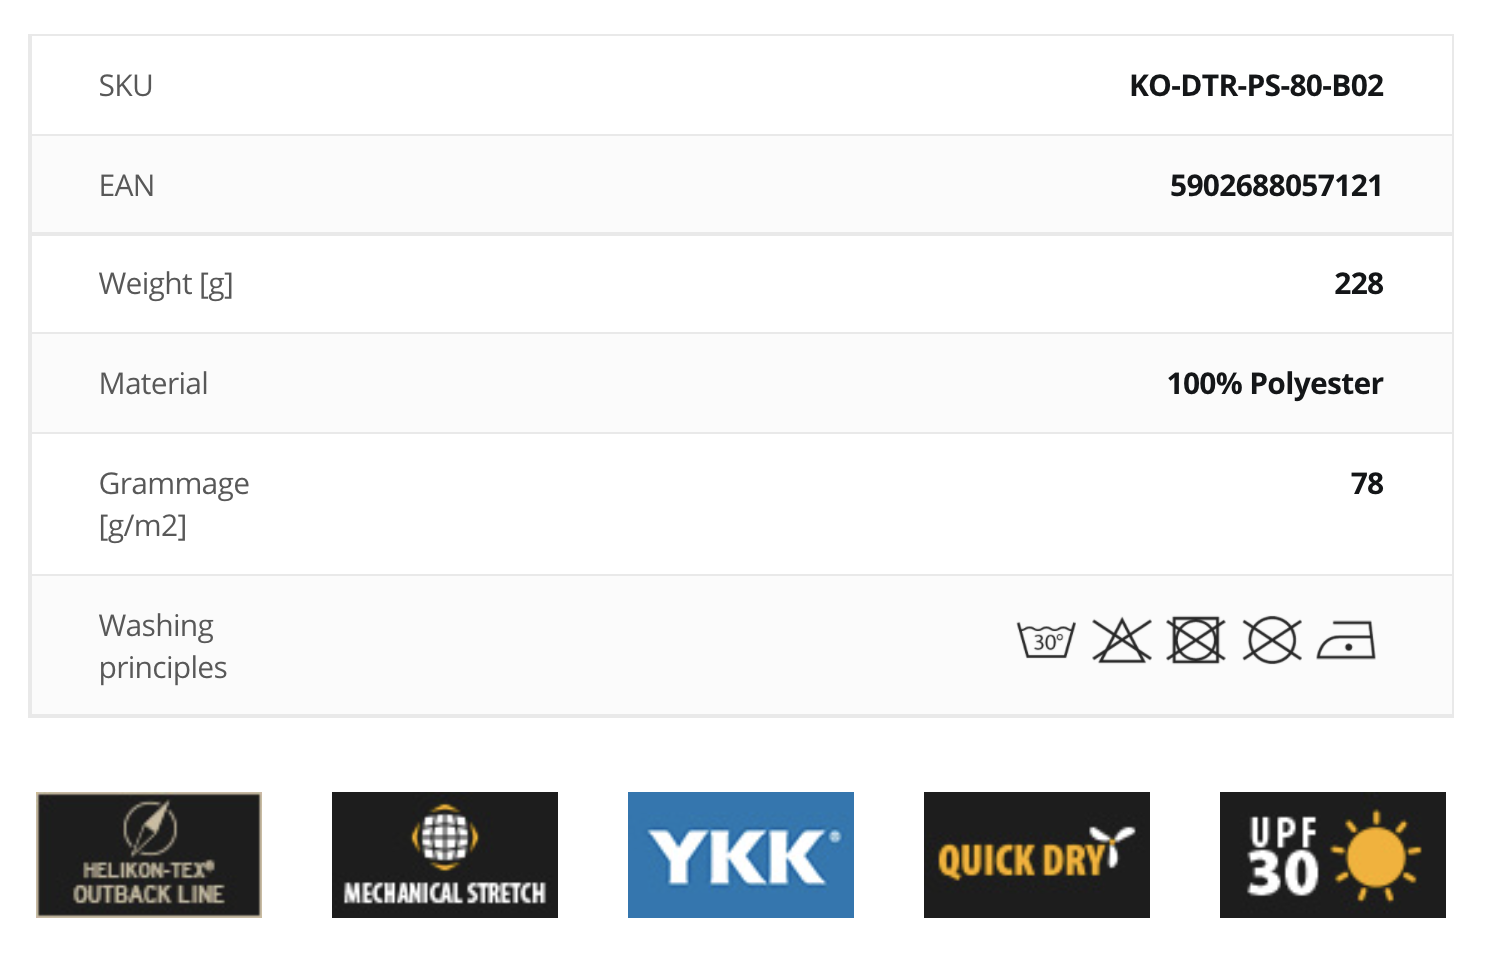This screenshot has width=1494, height=958.
Task: Click the do-not-bleach triangle icon
Action: [x=1121, y=640]
